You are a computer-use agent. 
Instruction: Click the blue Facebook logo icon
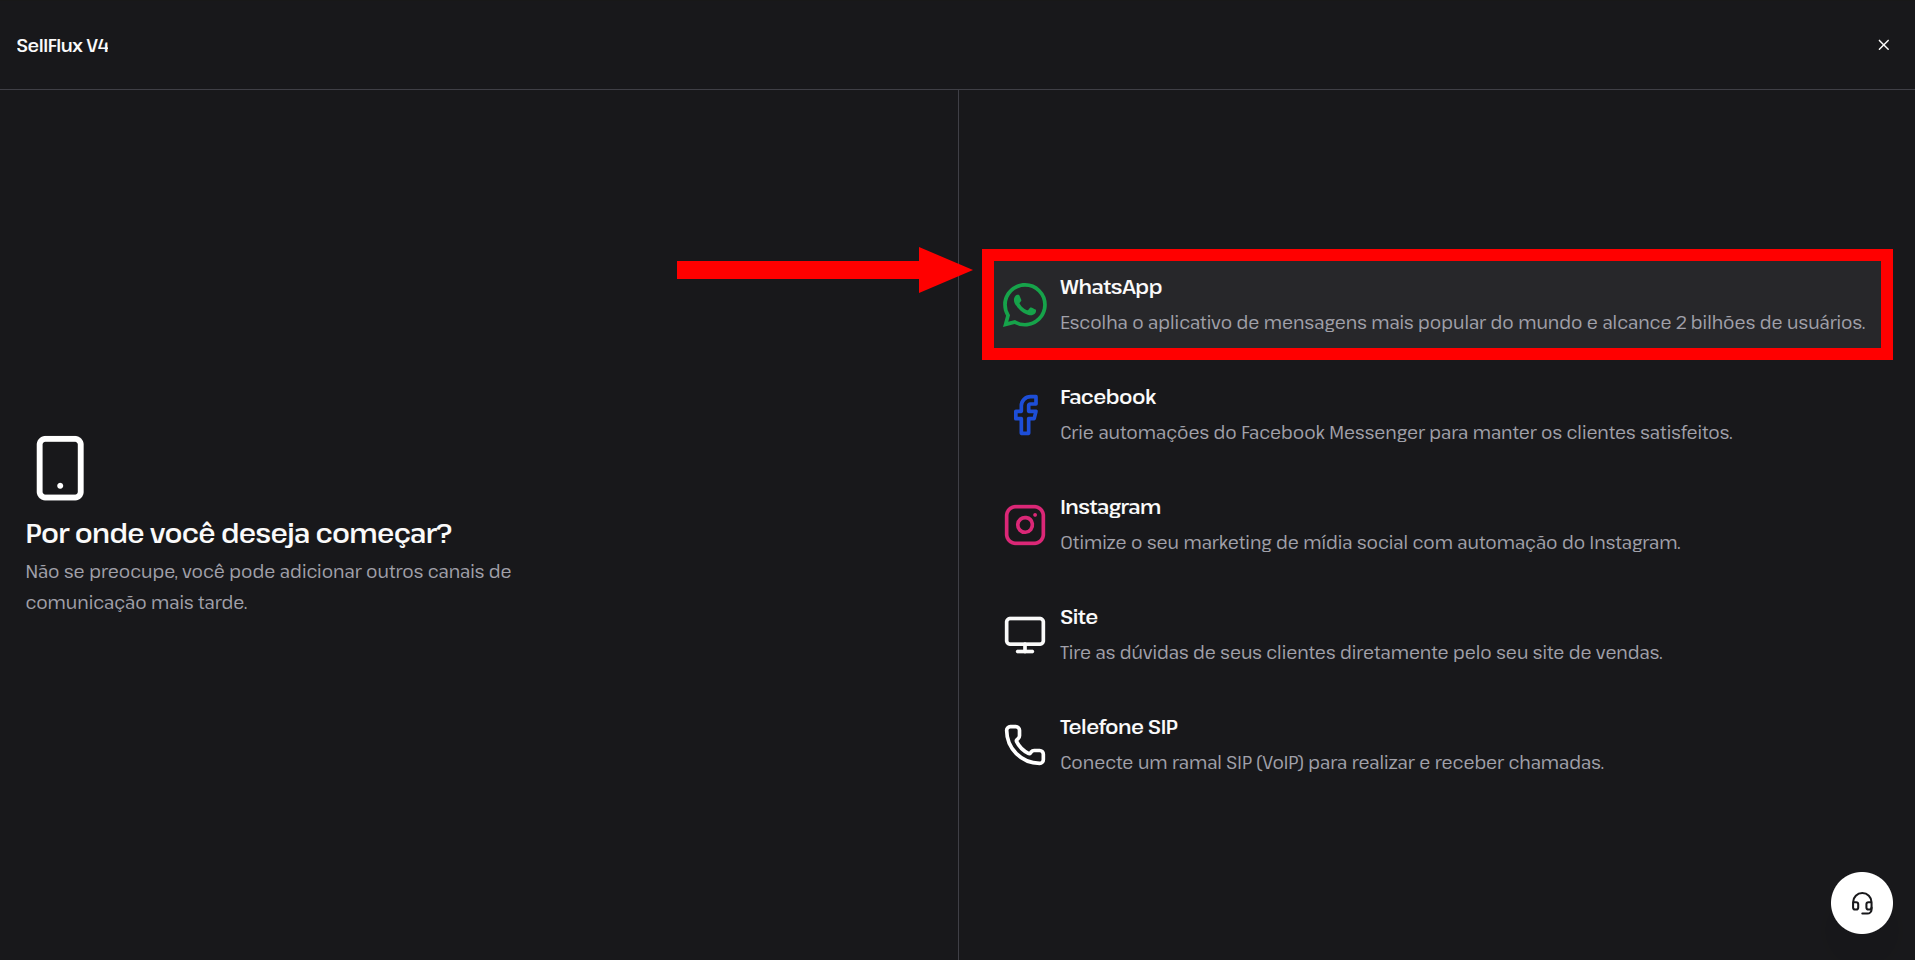point(1025,415)
